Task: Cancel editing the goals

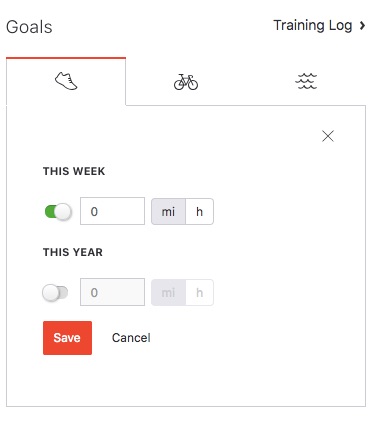Action: 131,338
